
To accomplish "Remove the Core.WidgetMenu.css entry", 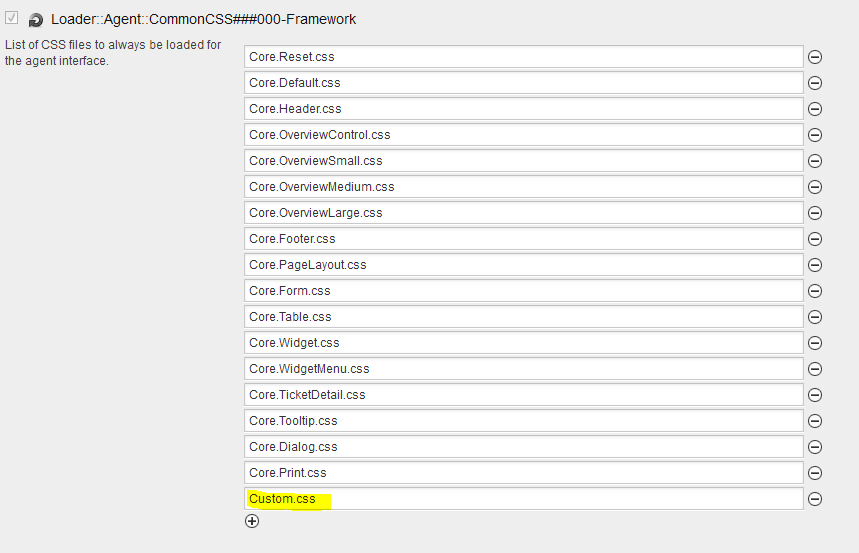I will [x=815, y=369].
